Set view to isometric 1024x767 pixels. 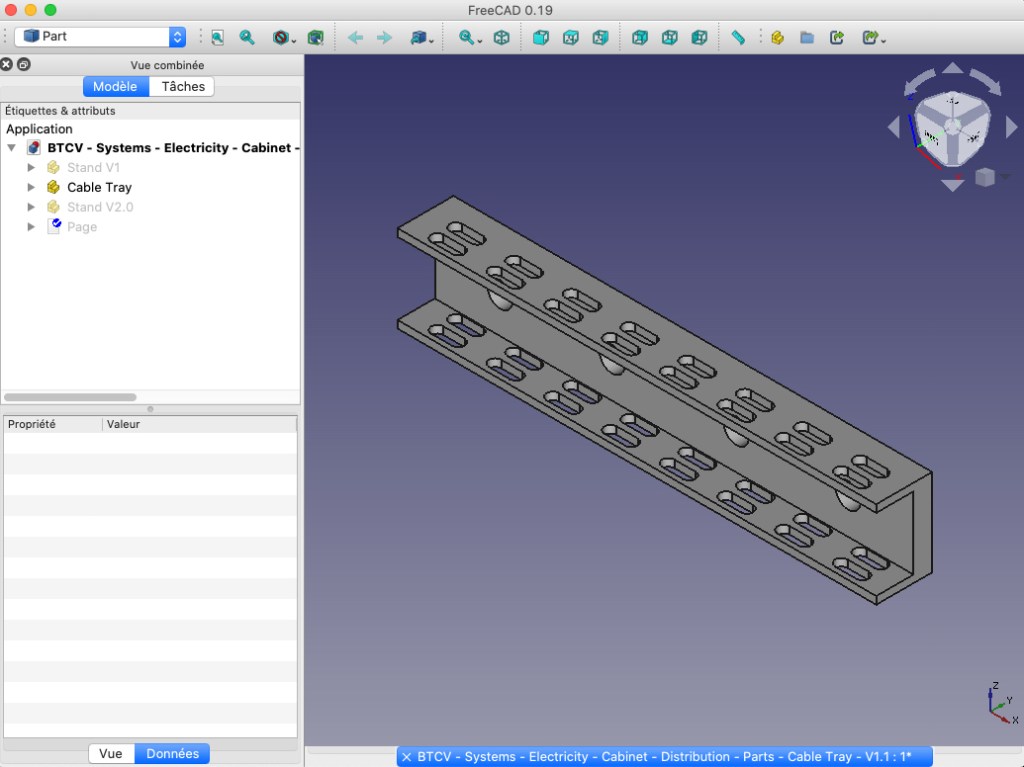[x=501, y=37]
